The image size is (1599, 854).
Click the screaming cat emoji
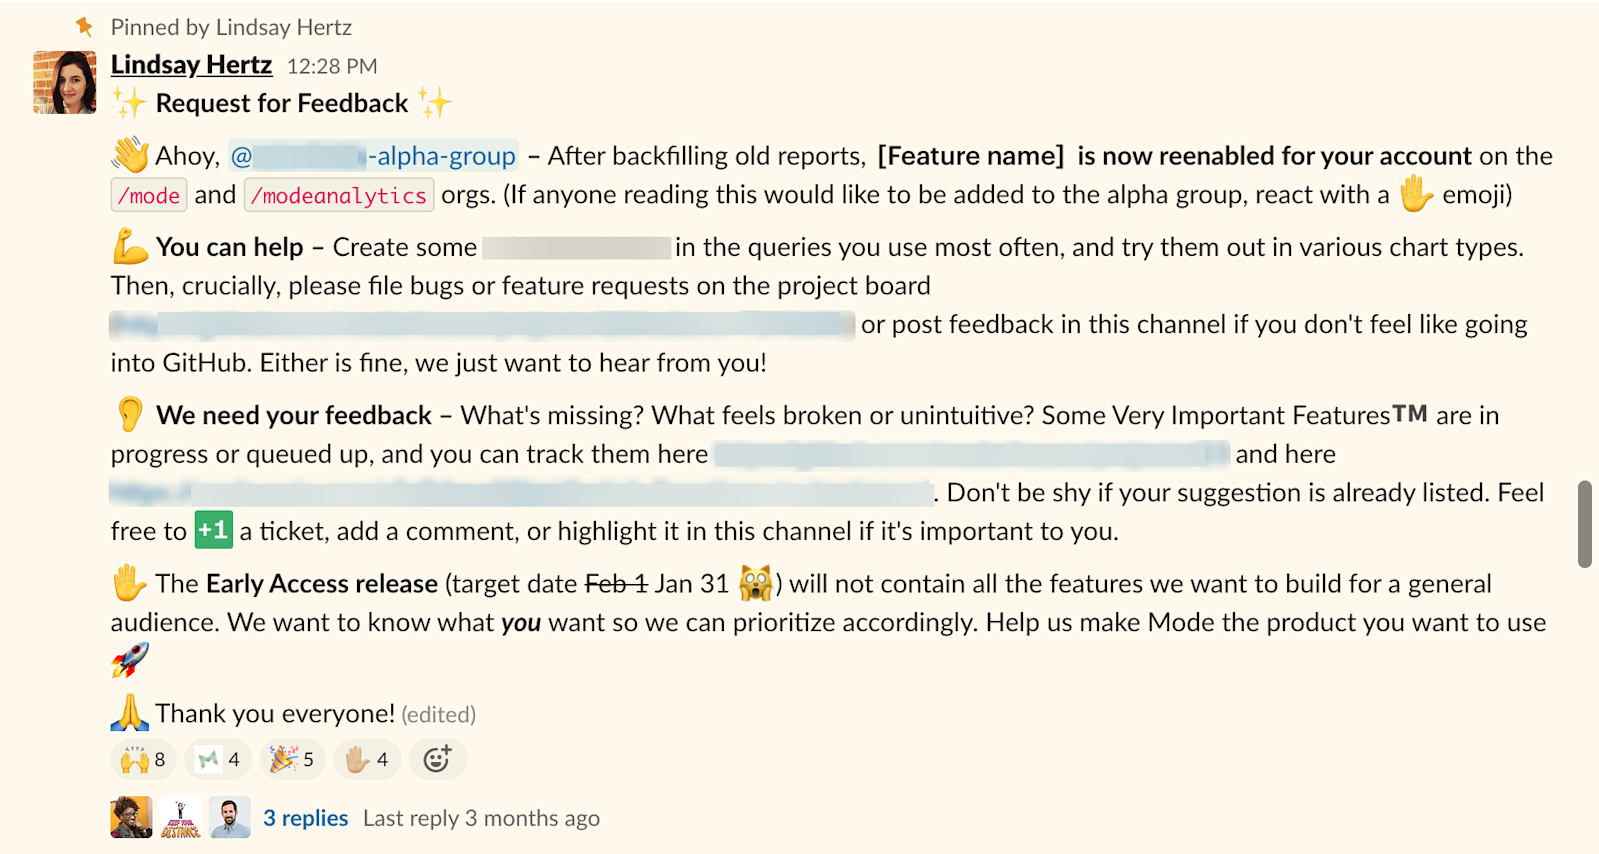click(755, 583)
